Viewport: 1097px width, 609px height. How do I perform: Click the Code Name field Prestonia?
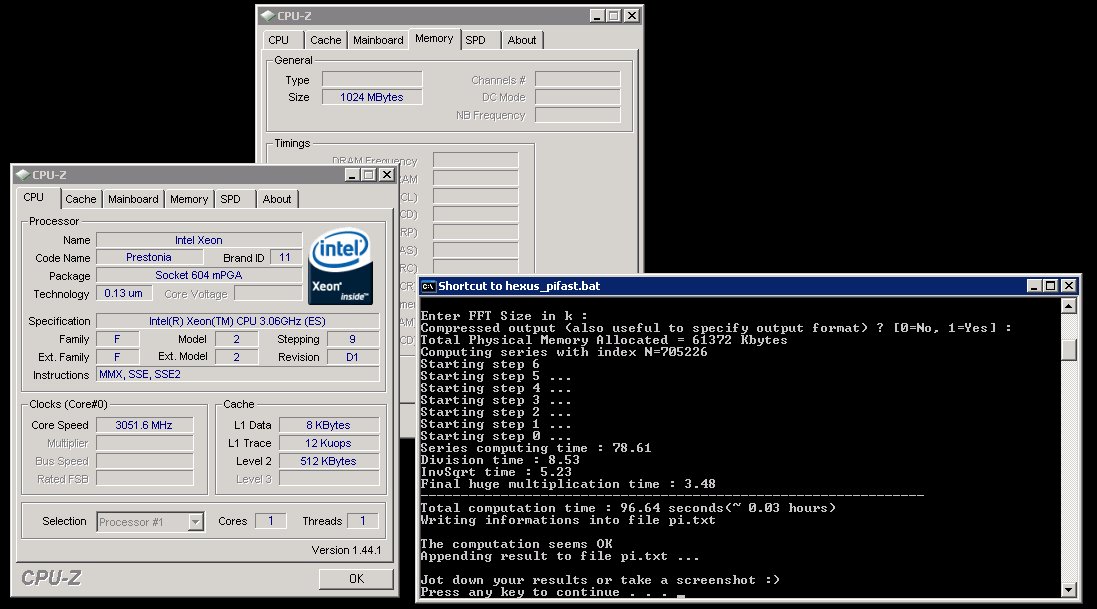[149, 258]
